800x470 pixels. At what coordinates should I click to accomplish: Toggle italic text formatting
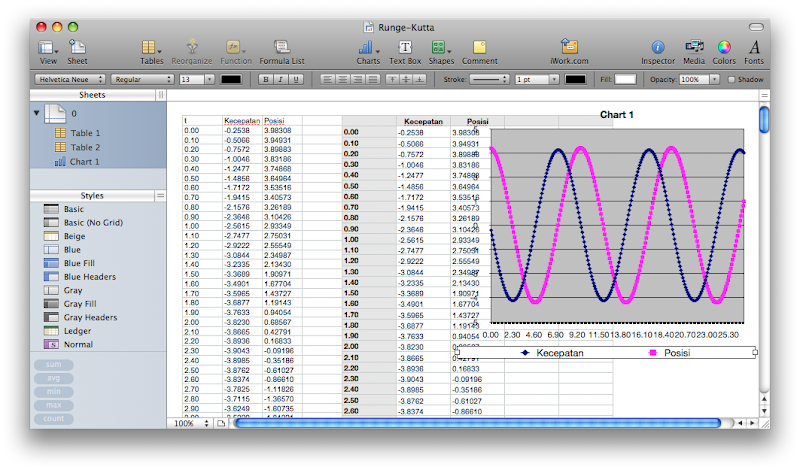280,79
